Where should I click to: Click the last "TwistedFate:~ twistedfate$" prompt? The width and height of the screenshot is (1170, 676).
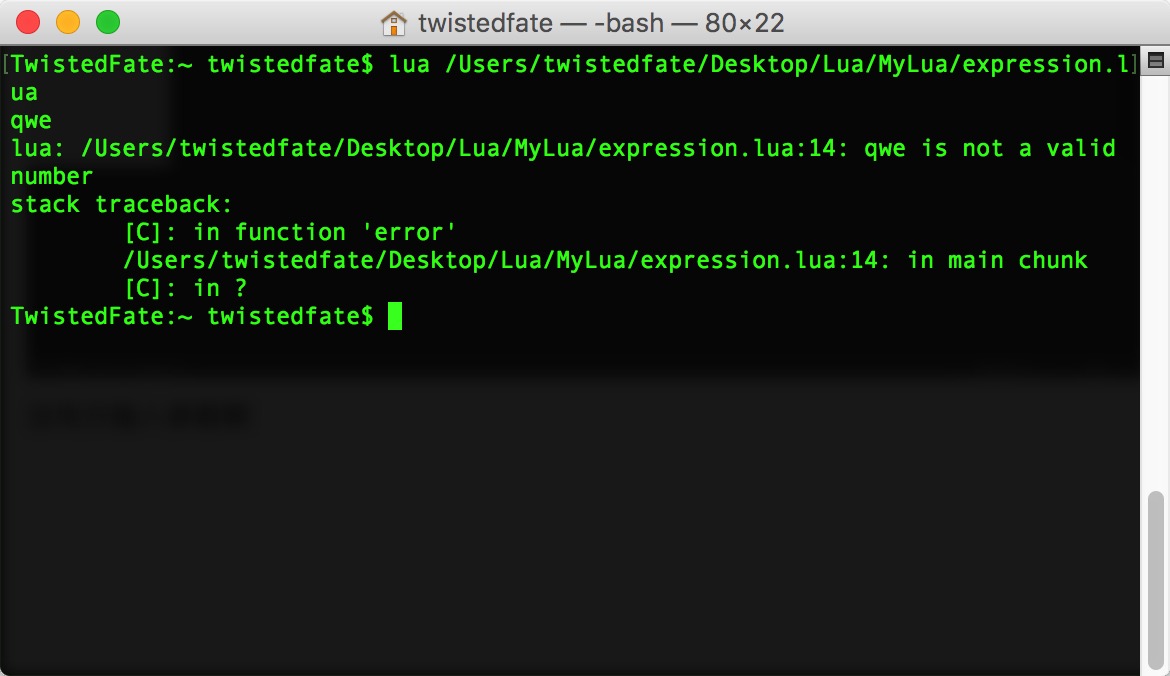tap(191, 316)
